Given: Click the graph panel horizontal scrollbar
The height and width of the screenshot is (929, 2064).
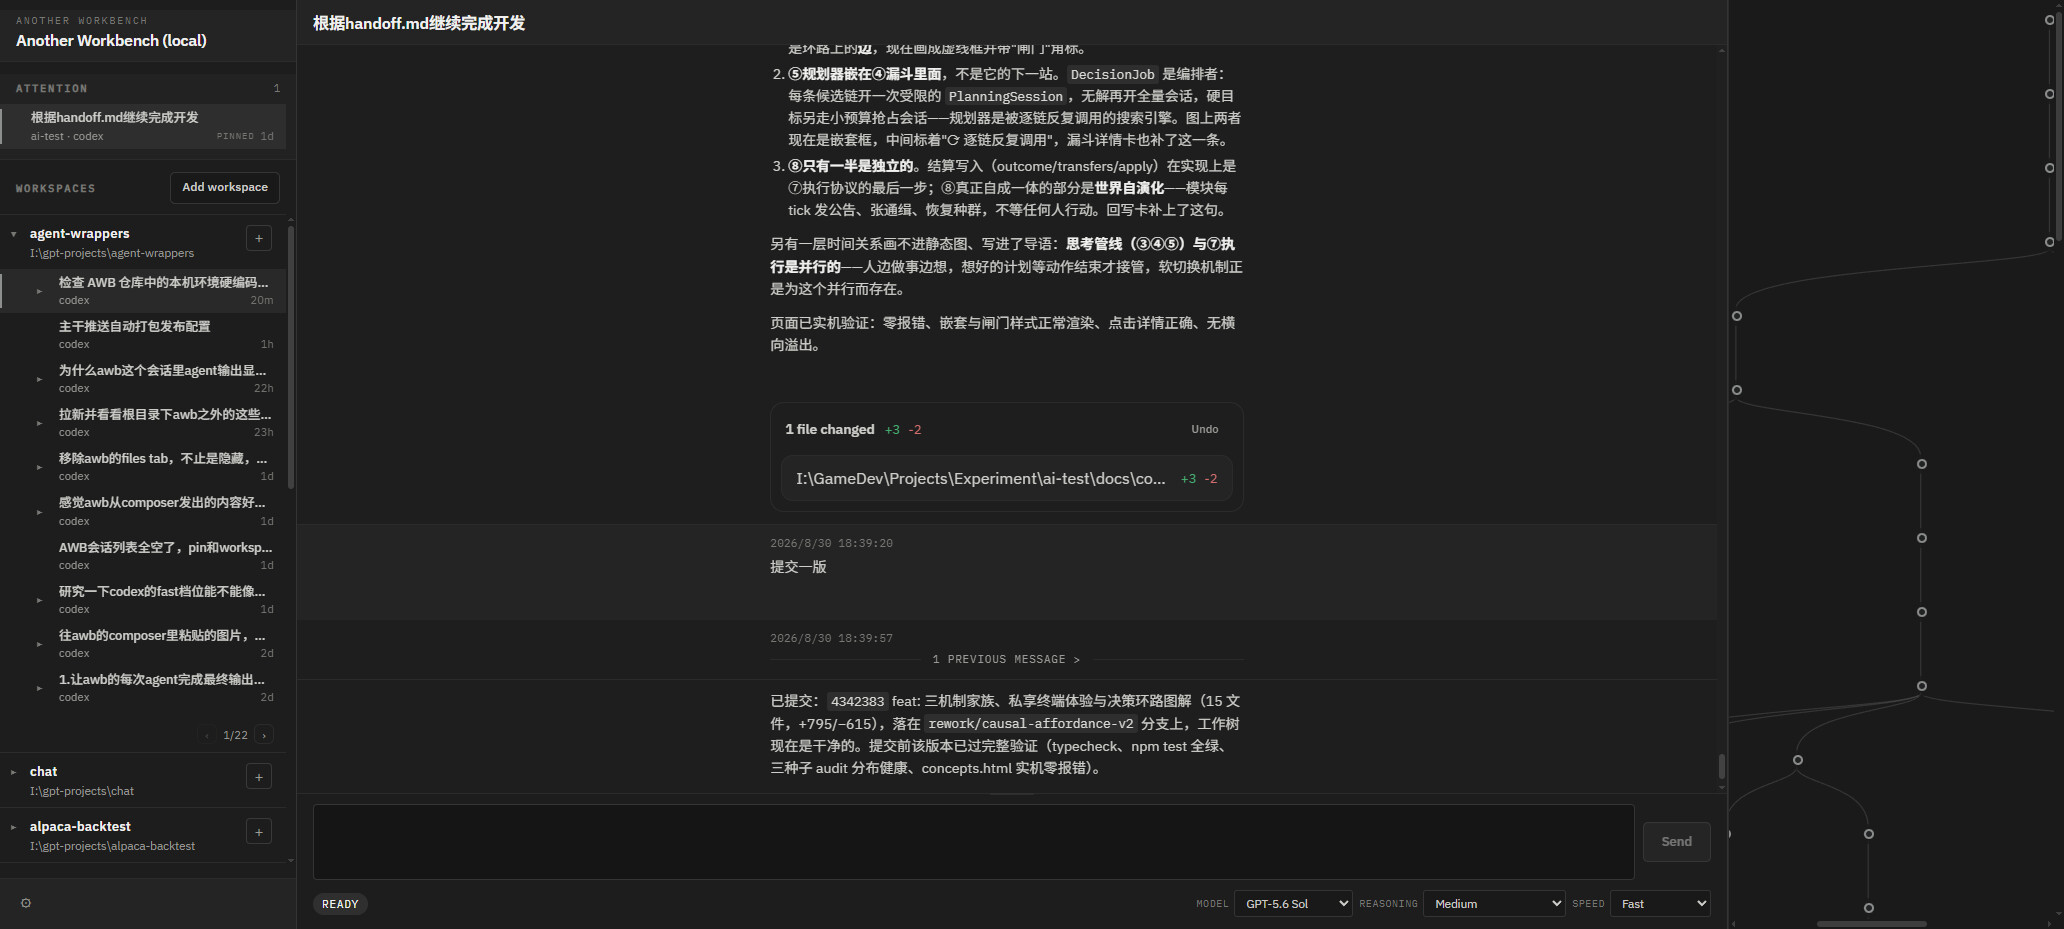Looking at the screenshot, I should click(1871, 924).
